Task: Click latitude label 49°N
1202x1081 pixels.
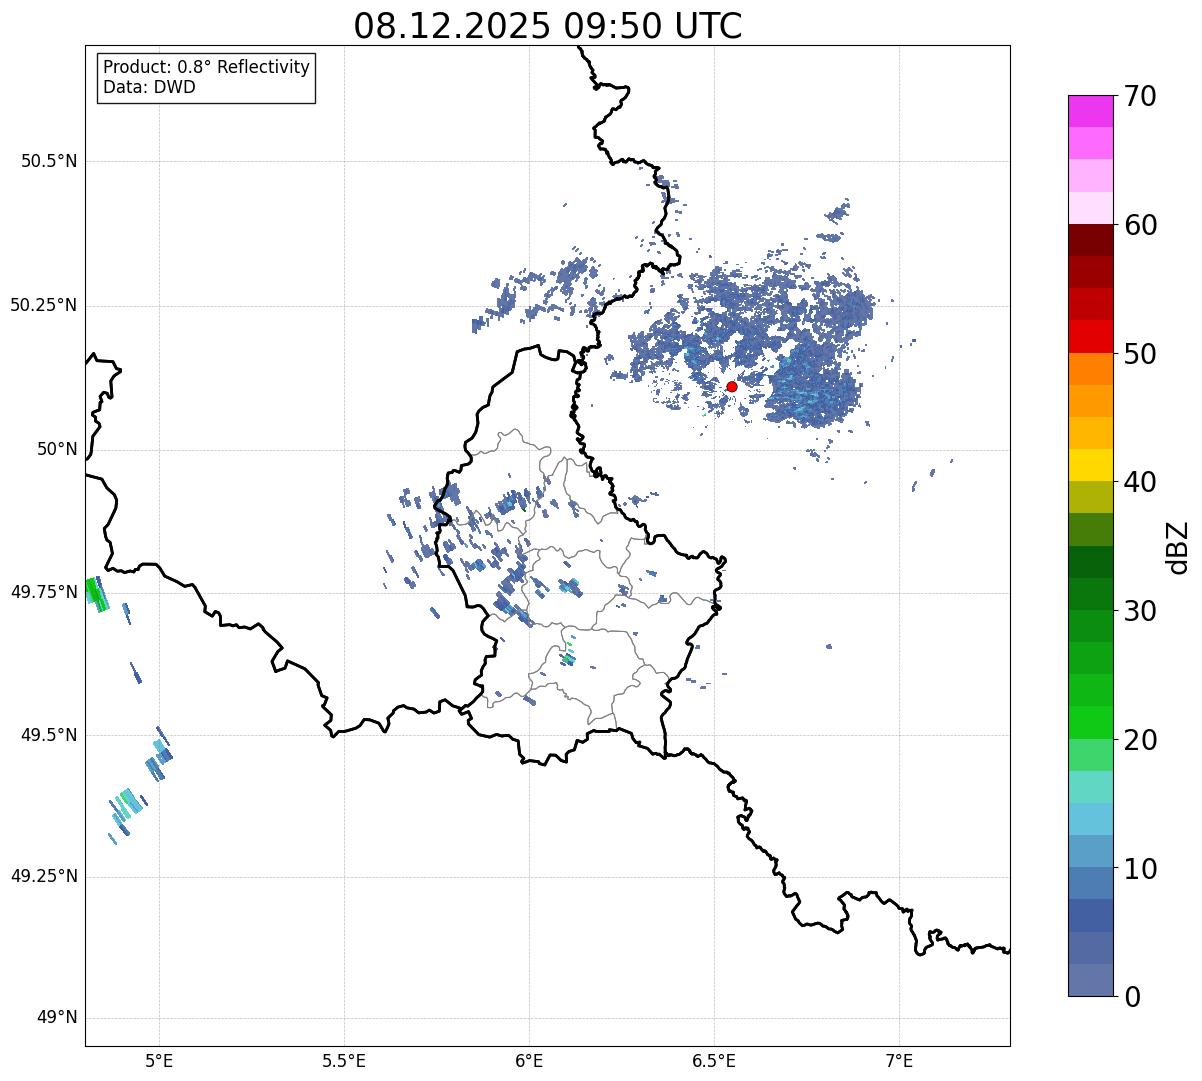Action: tap(56, 1018)
